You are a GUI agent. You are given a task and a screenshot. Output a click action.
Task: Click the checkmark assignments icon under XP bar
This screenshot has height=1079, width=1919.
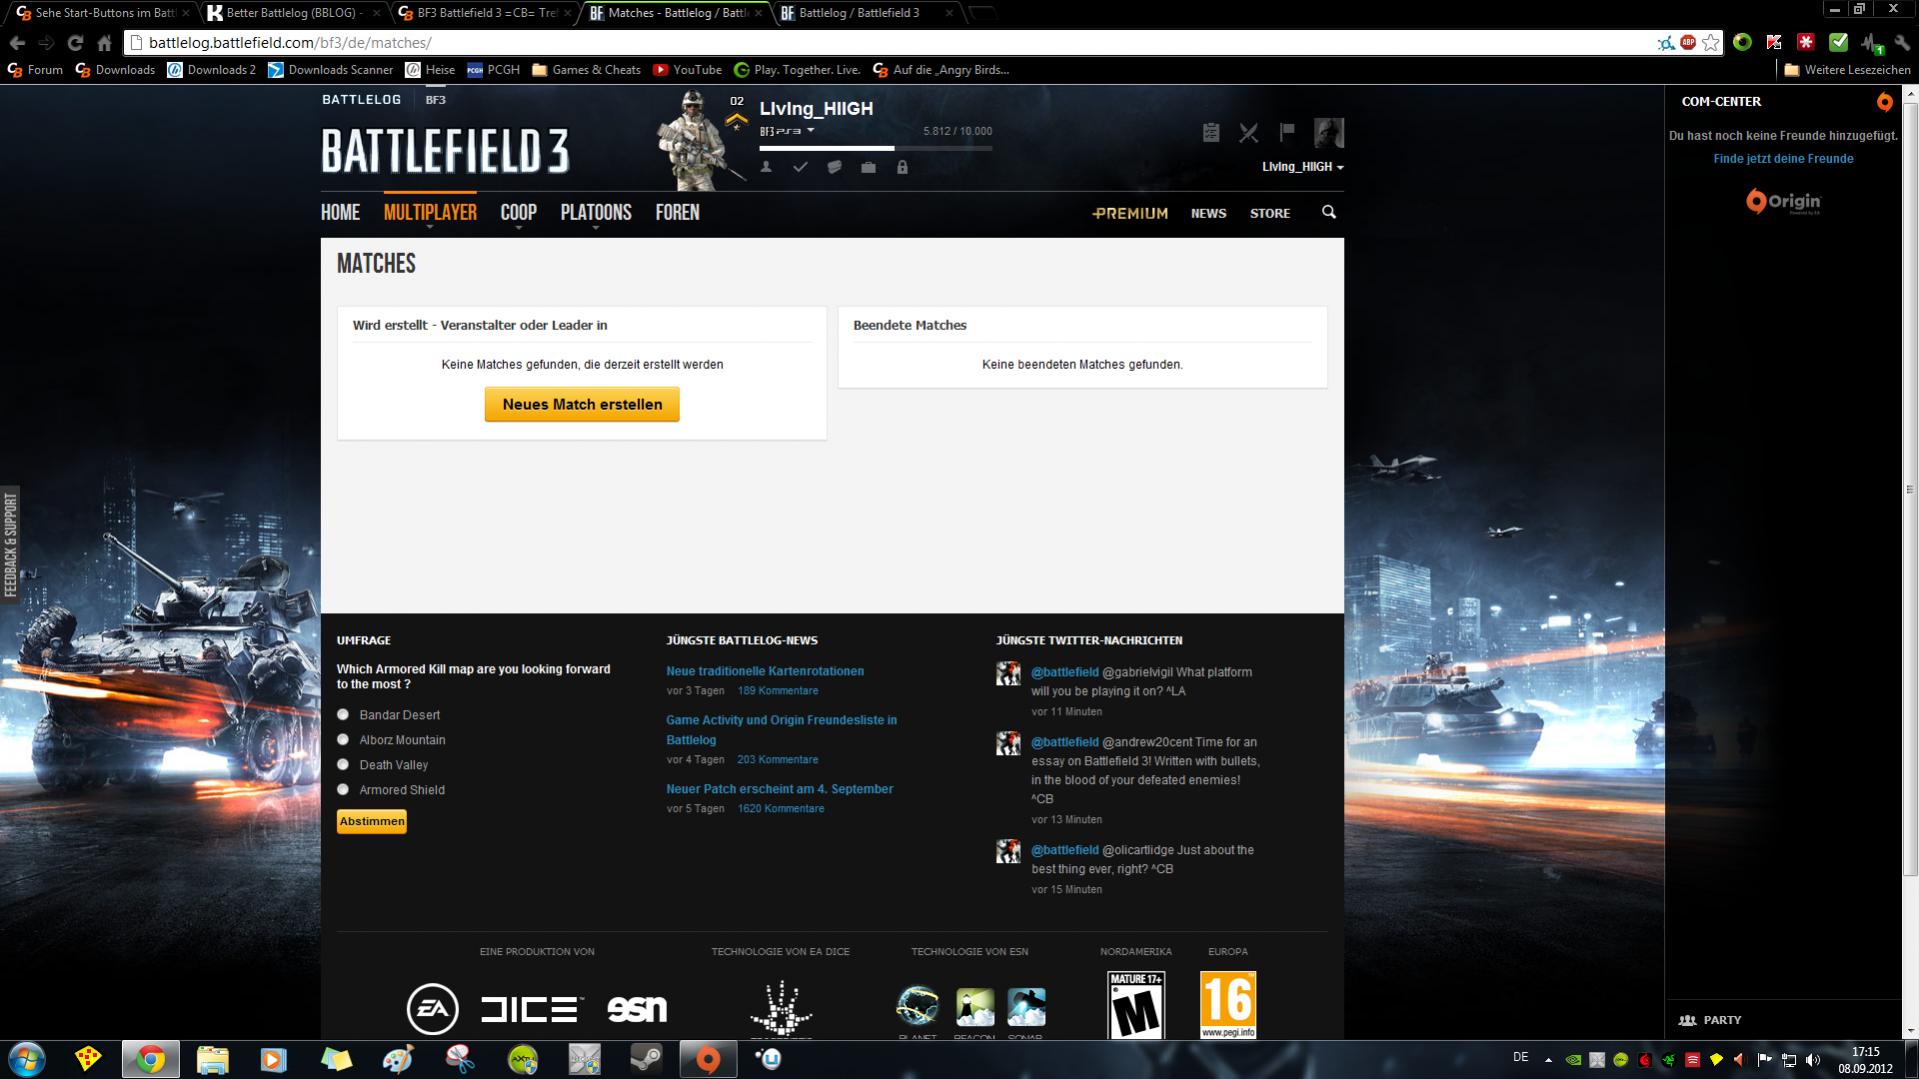coord(800,167)
